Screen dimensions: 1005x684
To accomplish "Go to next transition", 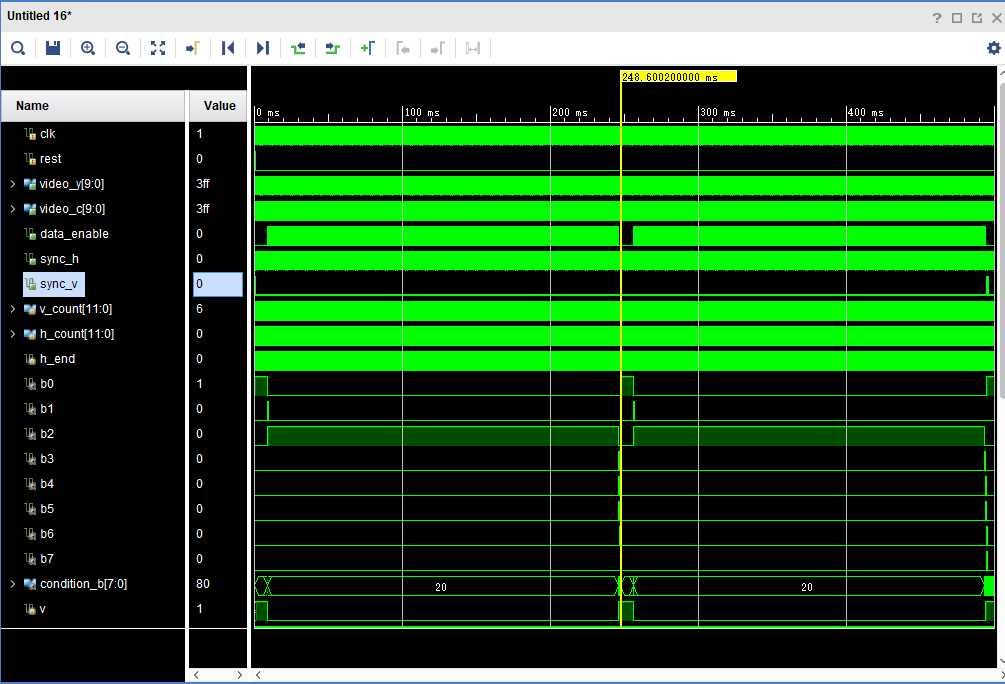I will (332, 48).
